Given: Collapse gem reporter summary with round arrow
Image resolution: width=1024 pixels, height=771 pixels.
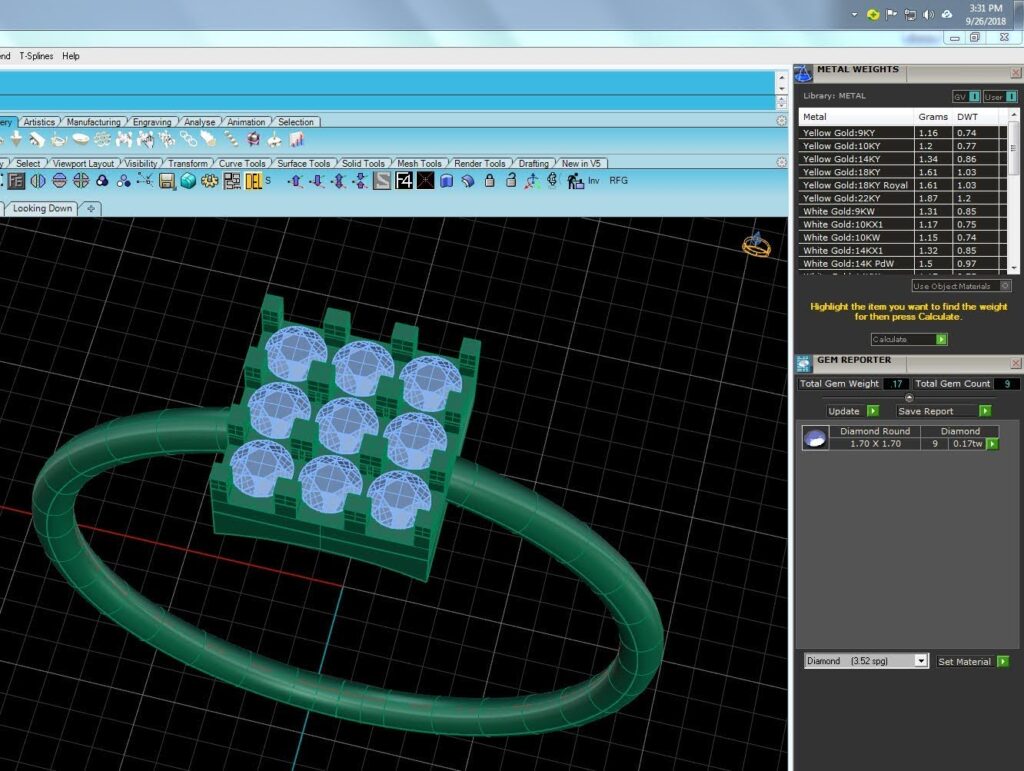Looking at the screenshot, I should pyautogui.click(x=909, y=398).
